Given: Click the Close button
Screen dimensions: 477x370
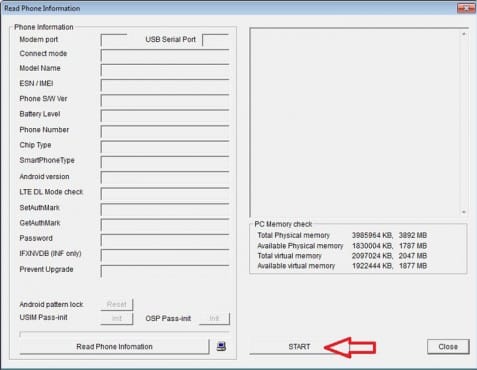Looking at the screenshot, I should pos(448,347).
